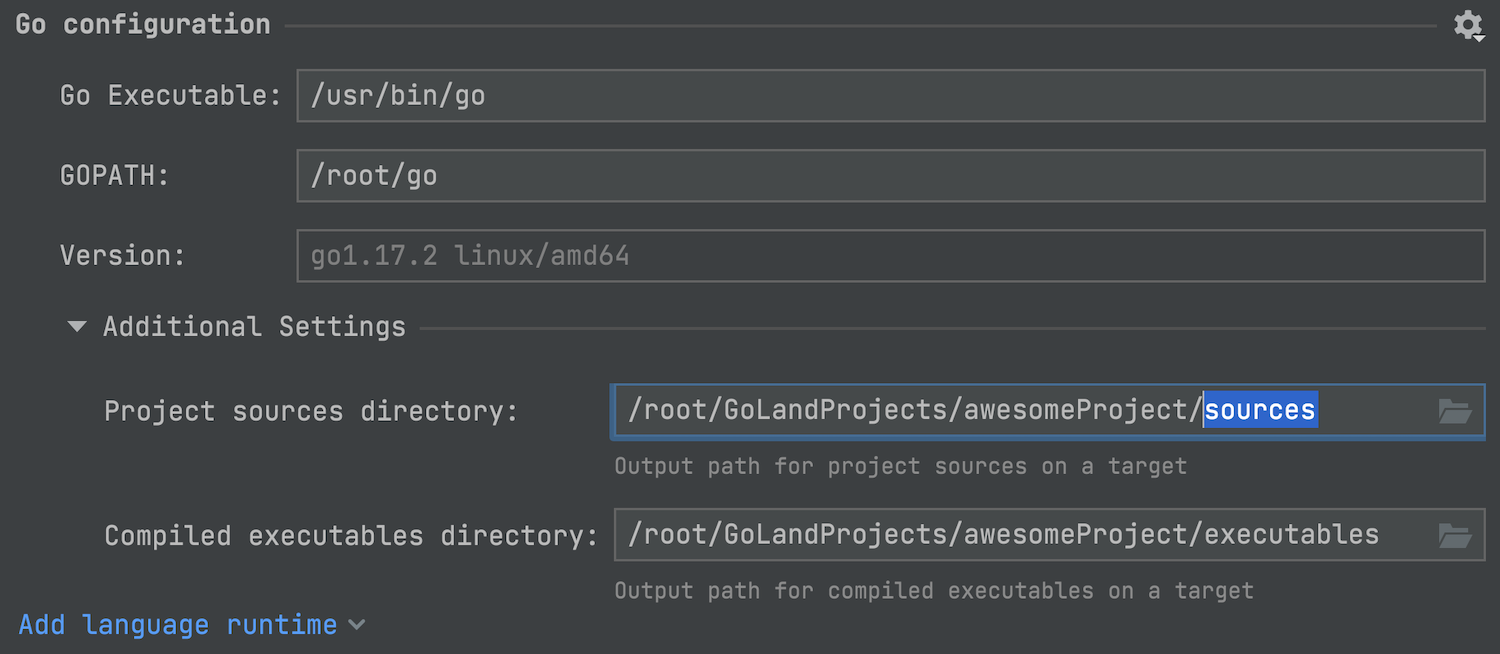The image size is (1500, 654).
Task: Click the 'Version:' label
Action: pos(123,256)
